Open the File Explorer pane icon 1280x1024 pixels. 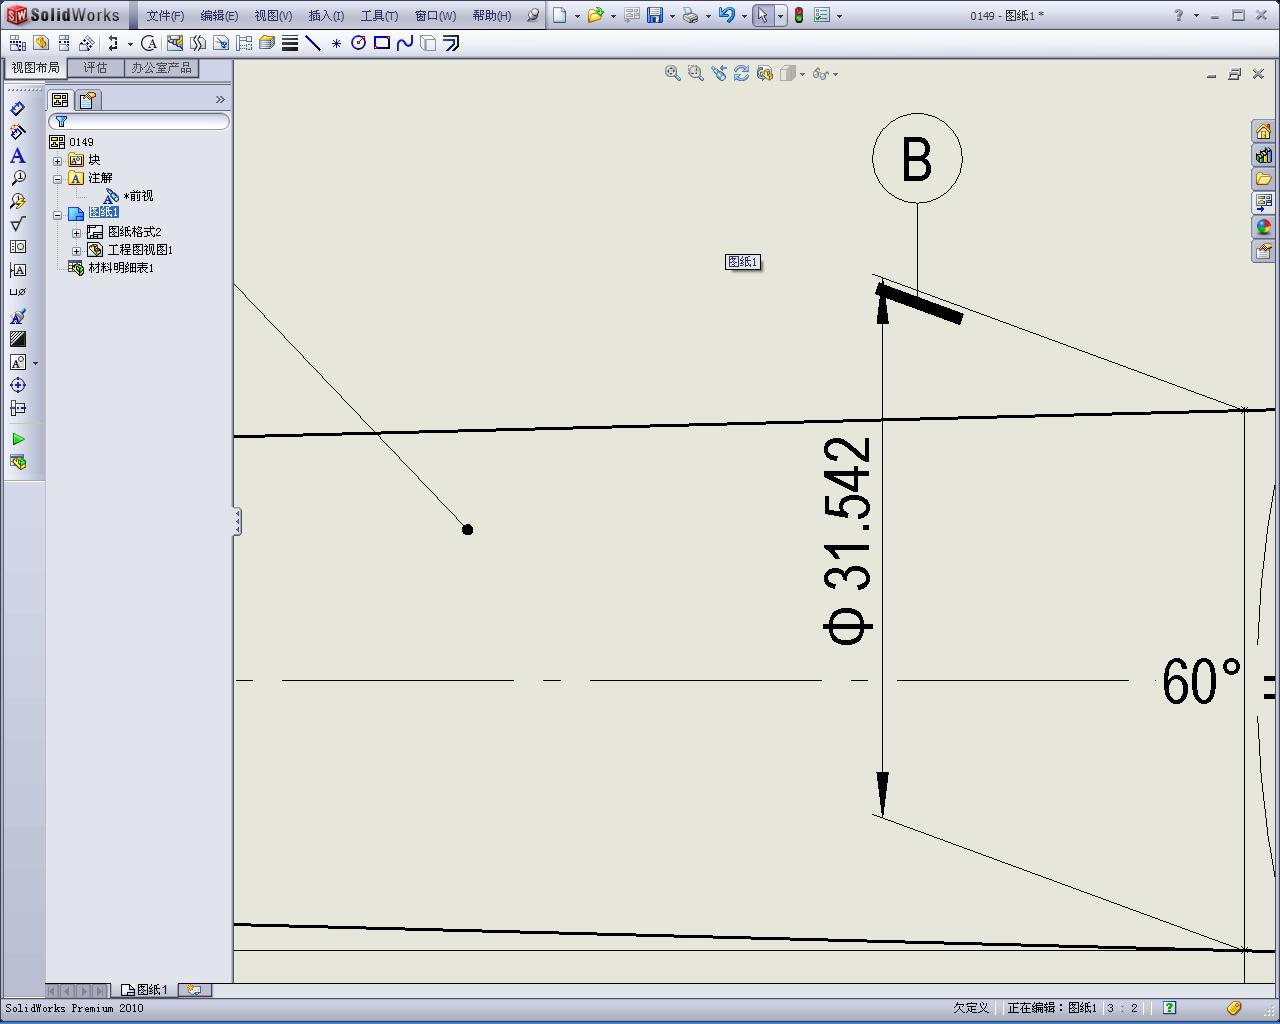pos(1263,179)
